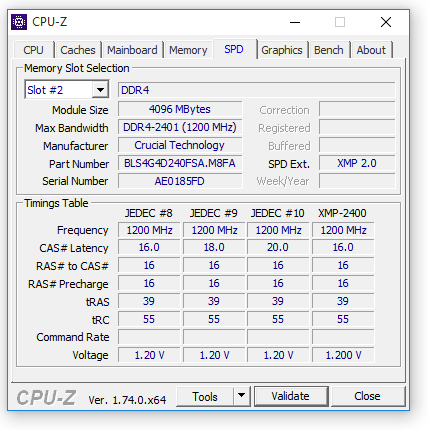Image resolution: width=428 pixels, height=430 pixels.
Task: Click the Crucial Technology manufacturer value
Action: coord(180,145)
